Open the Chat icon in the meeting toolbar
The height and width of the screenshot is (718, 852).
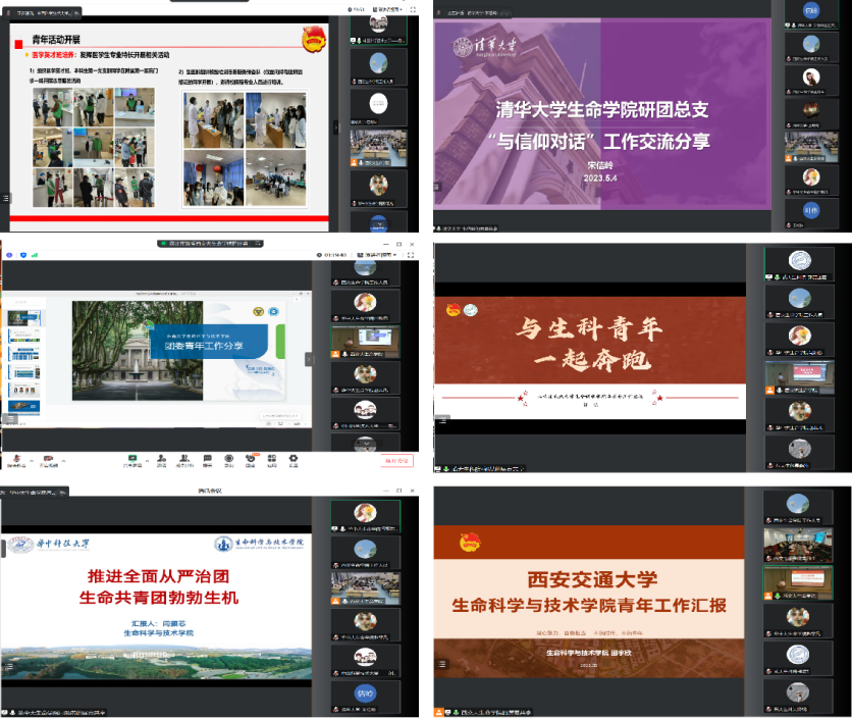tap(208, 458)
